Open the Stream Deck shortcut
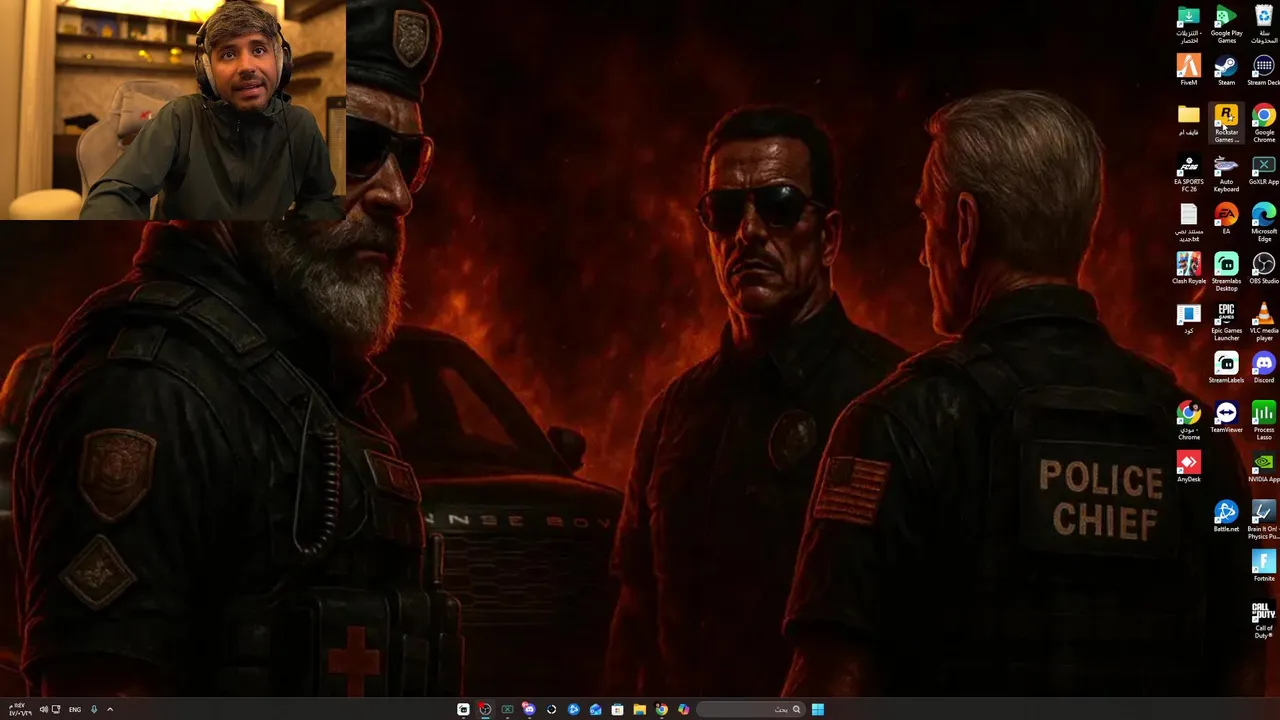 [1264, 70]
